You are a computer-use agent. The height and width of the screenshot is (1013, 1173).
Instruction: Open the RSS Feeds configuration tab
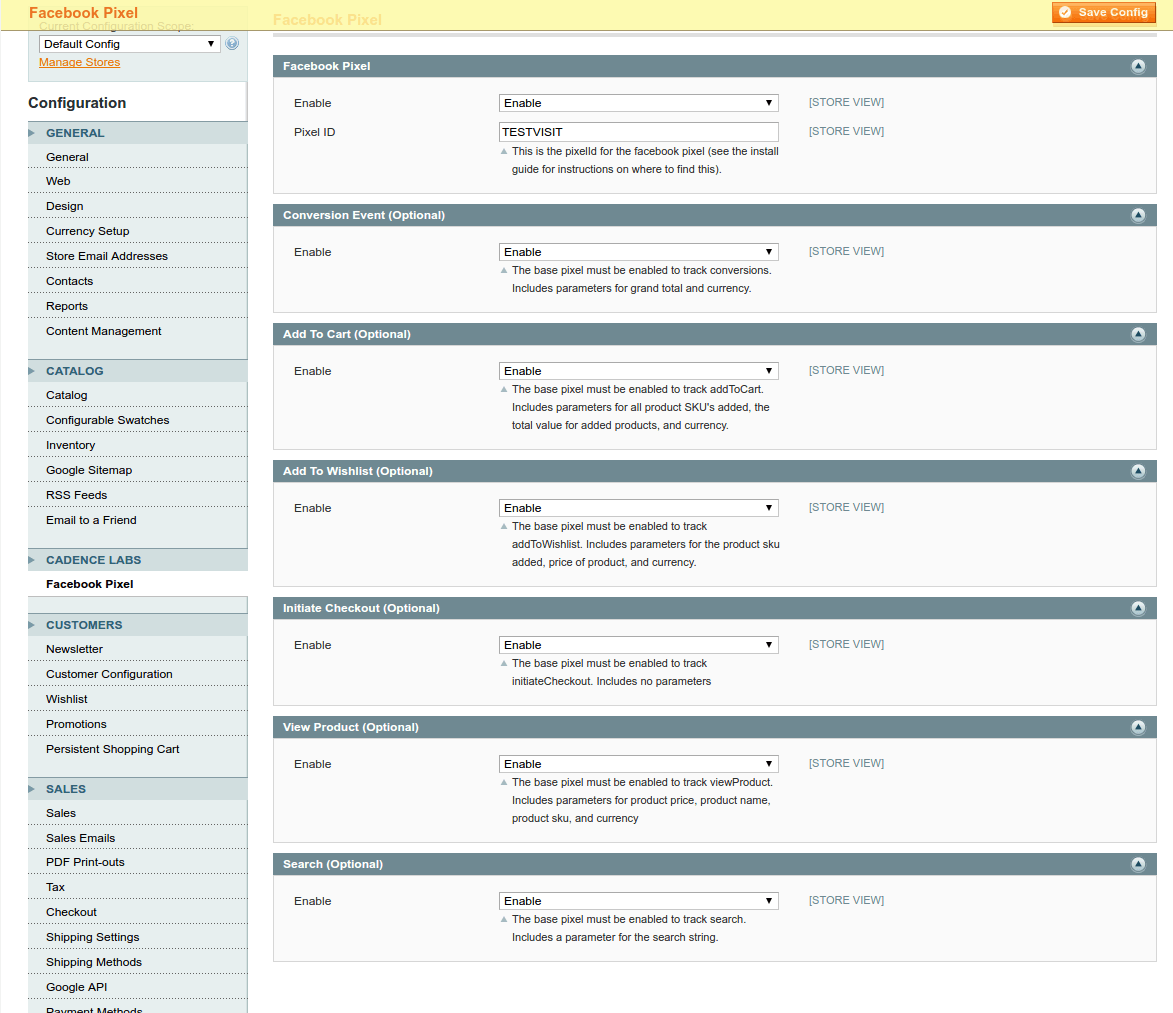pos(138,495)
